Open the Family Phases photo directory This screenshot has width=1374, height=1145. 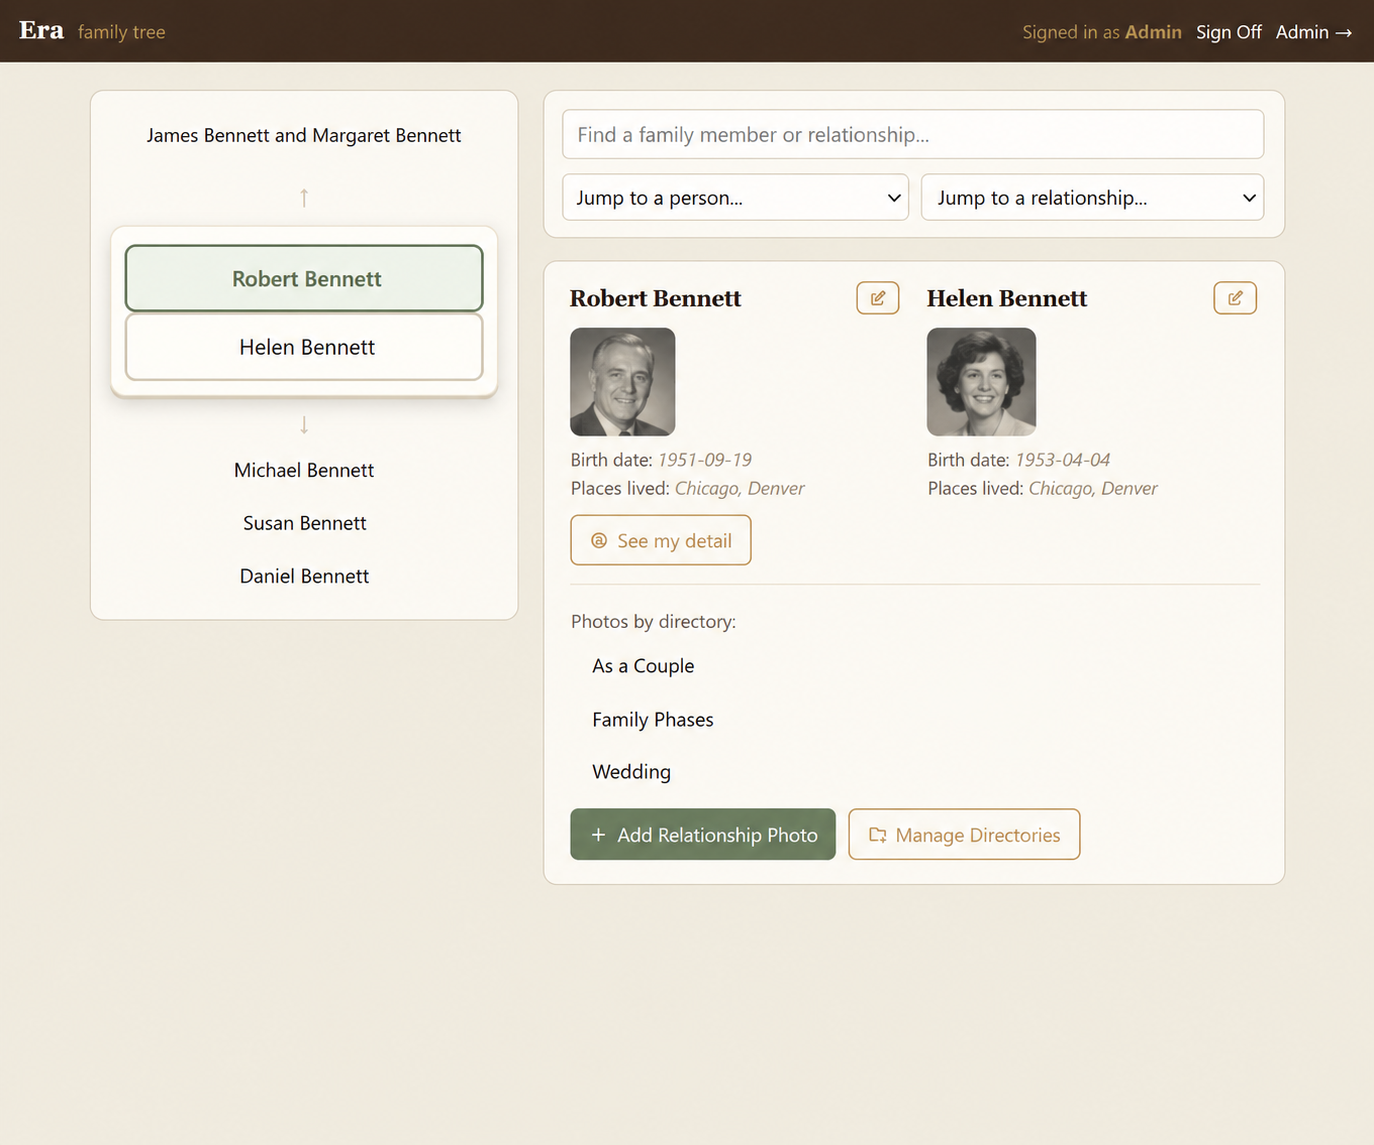click(653, 719)
